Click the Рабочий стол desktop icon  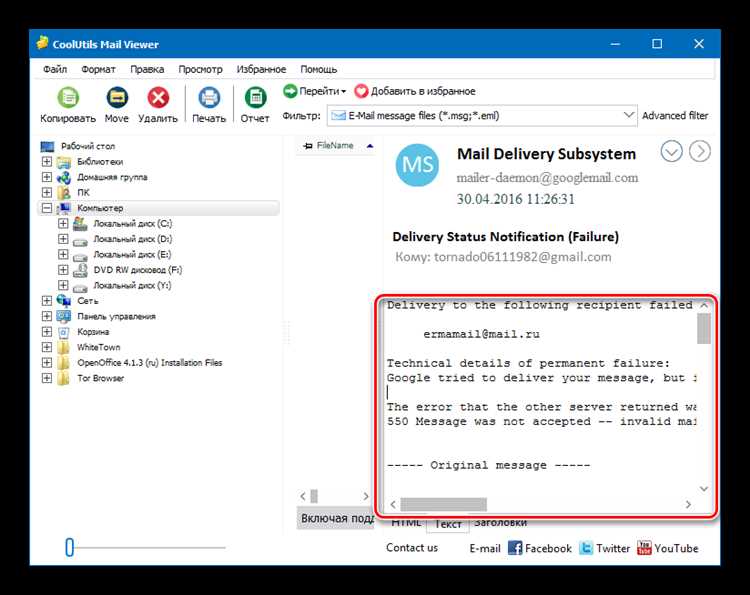pyautogui.click(x=47, y=146)
